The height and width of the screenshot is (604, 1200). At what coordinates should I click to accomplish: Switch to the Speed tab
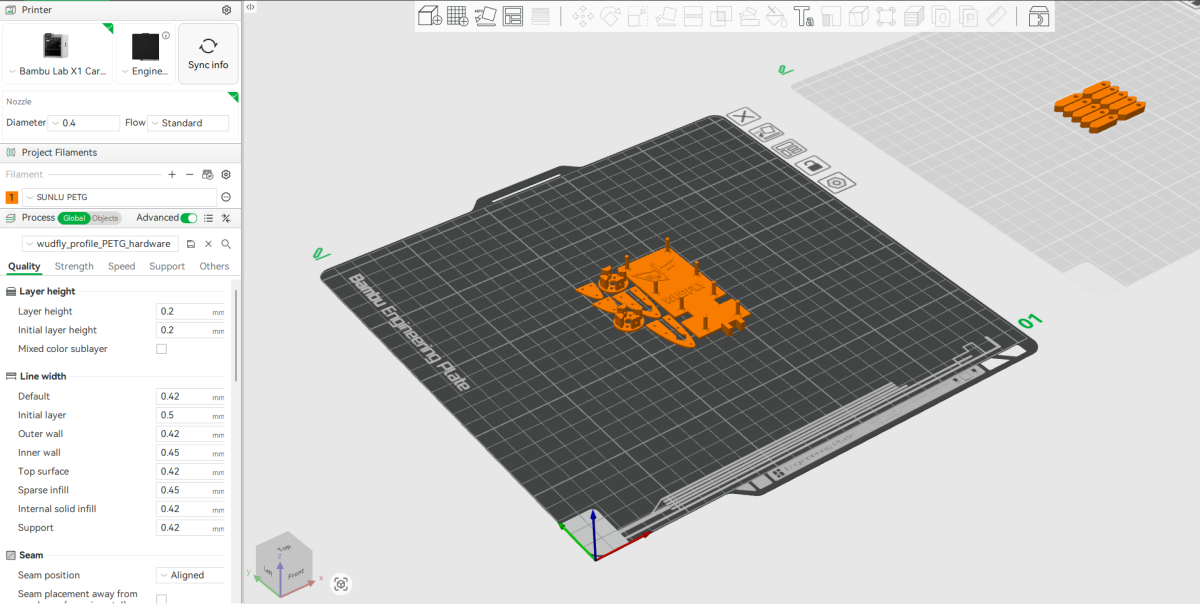[x=122, y=266]
